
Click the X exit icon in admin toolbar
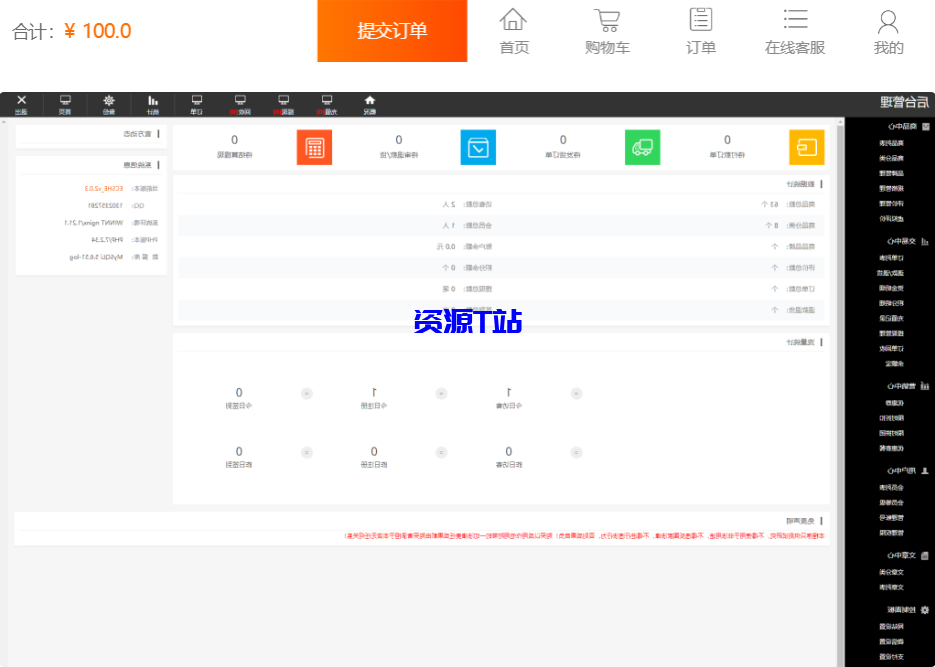(22, 104)
